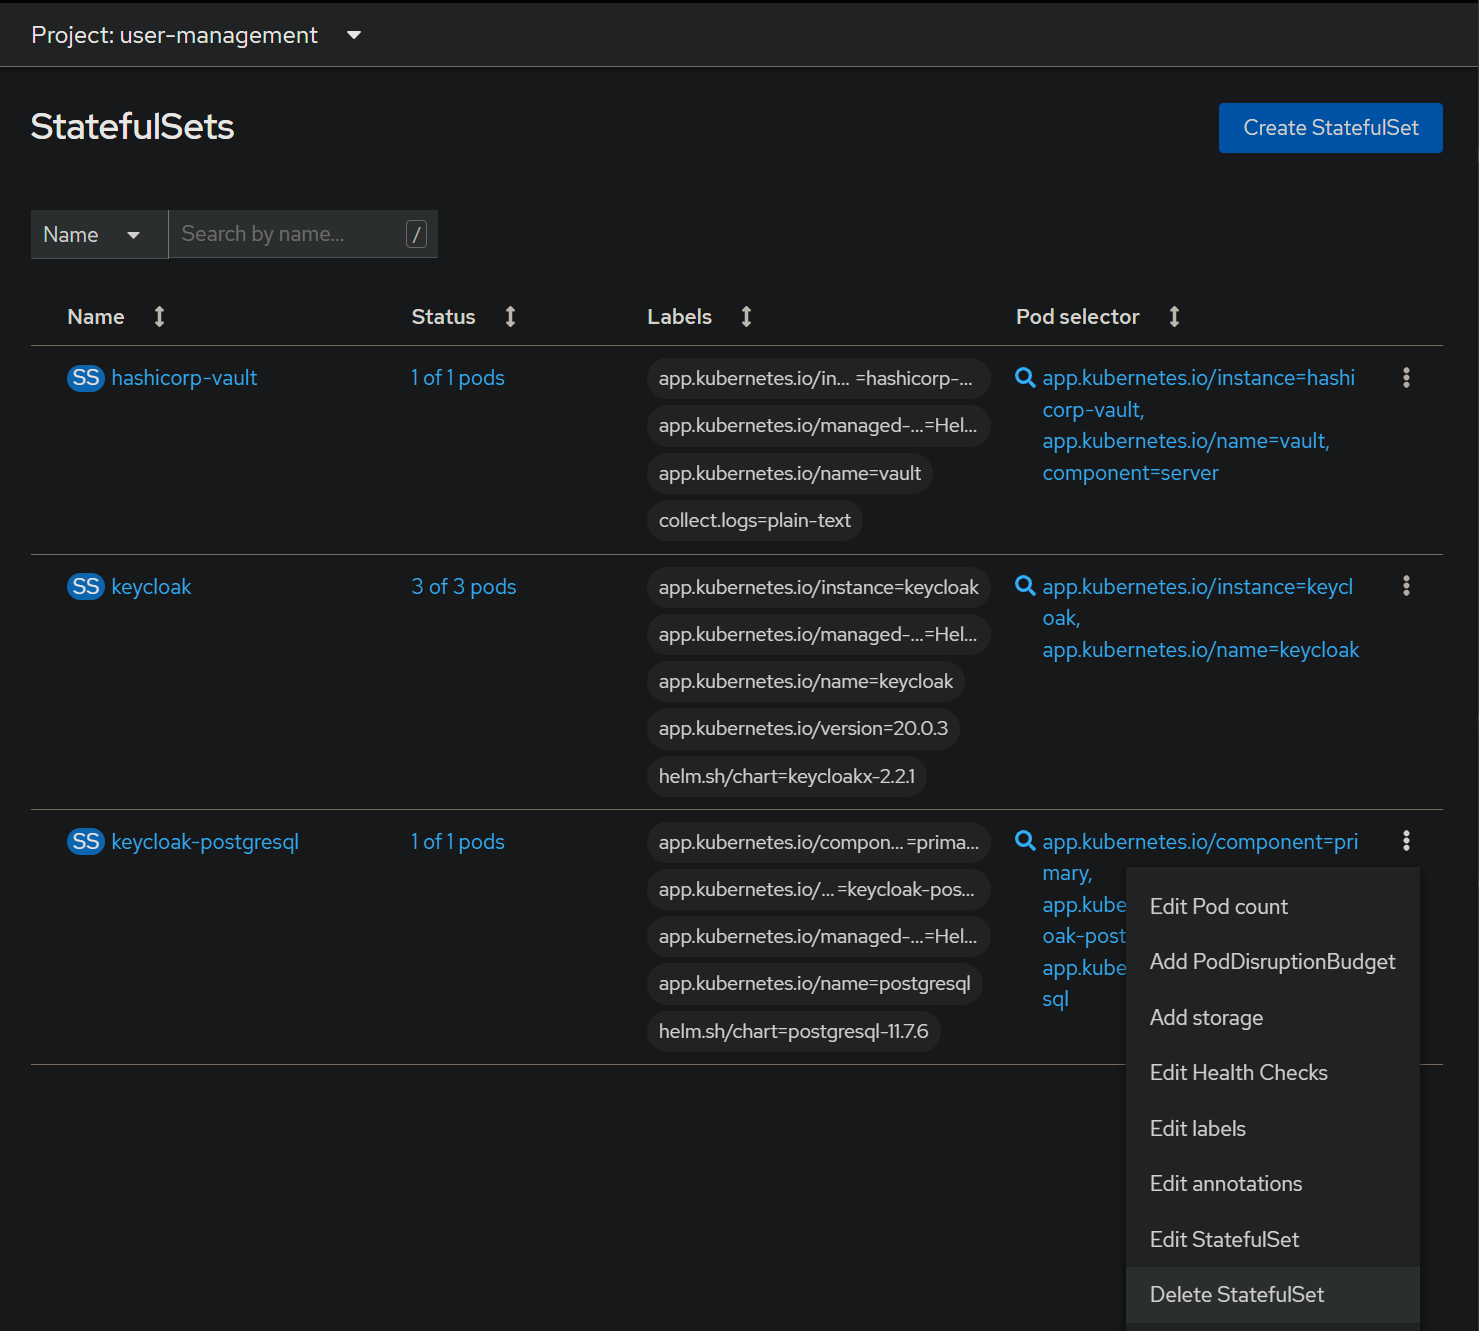Click label app.kubernetes.io/name=keycloak
Image resolution: width=1479 pixels, height=1331 pixels.
tap(806, 682)
